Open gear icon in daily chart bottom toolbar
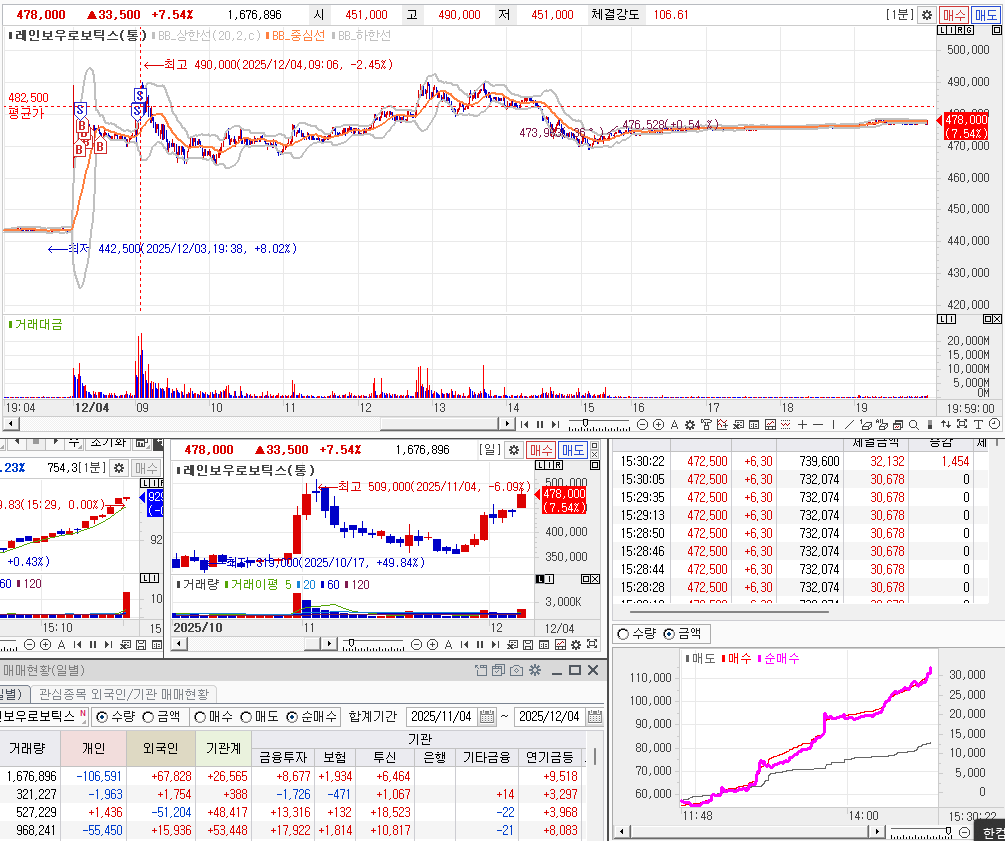Viewport: 1005px width, 841px height. click(576, 645)
